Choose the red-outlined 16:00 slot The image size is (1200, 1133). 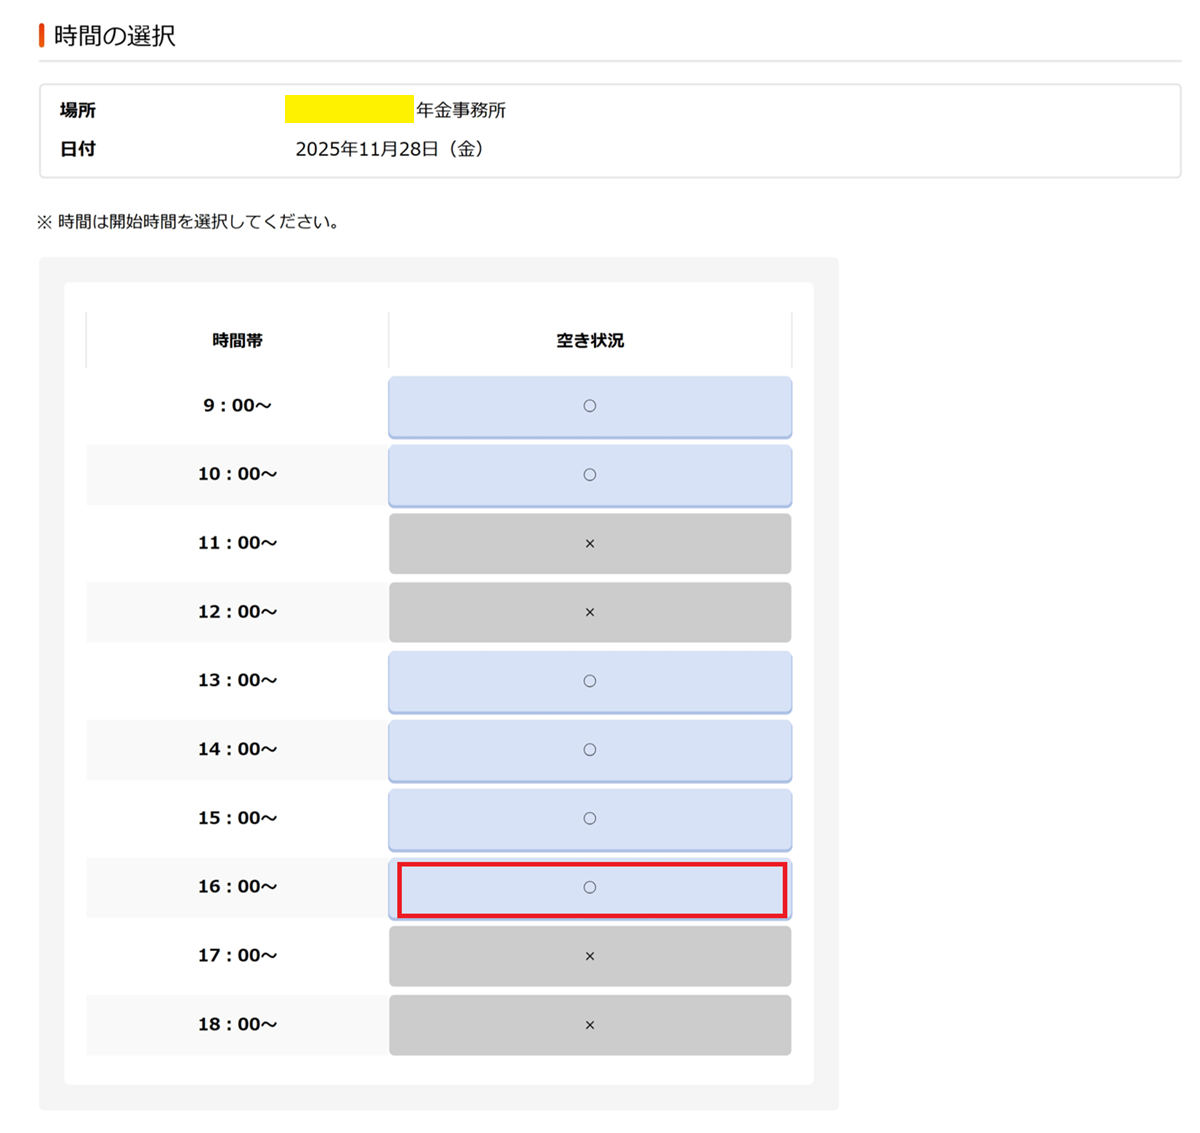[x=589, y=888]
